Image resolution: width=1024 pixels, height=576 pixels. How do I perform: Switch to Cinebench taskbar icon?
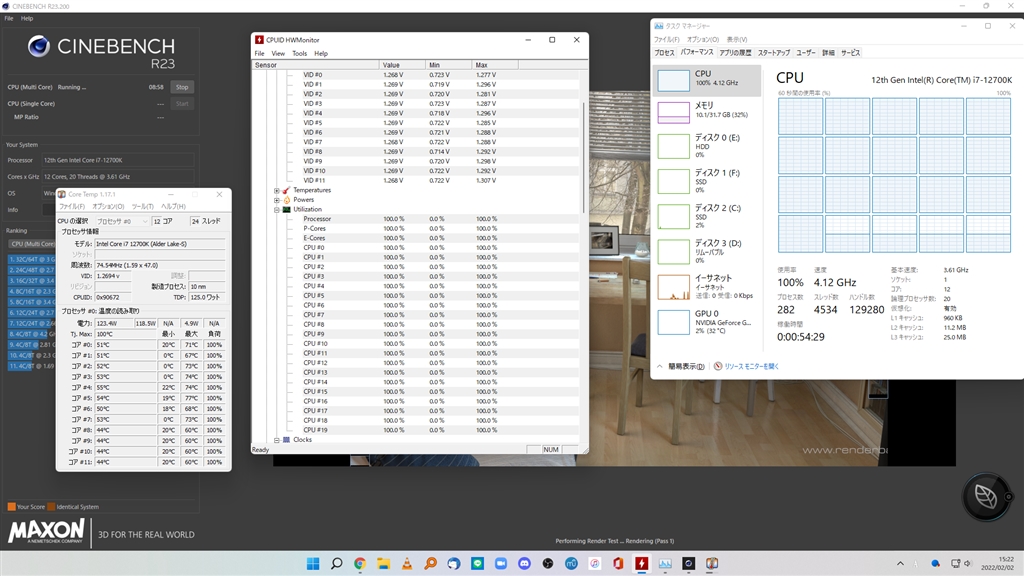tap(689, 563)
